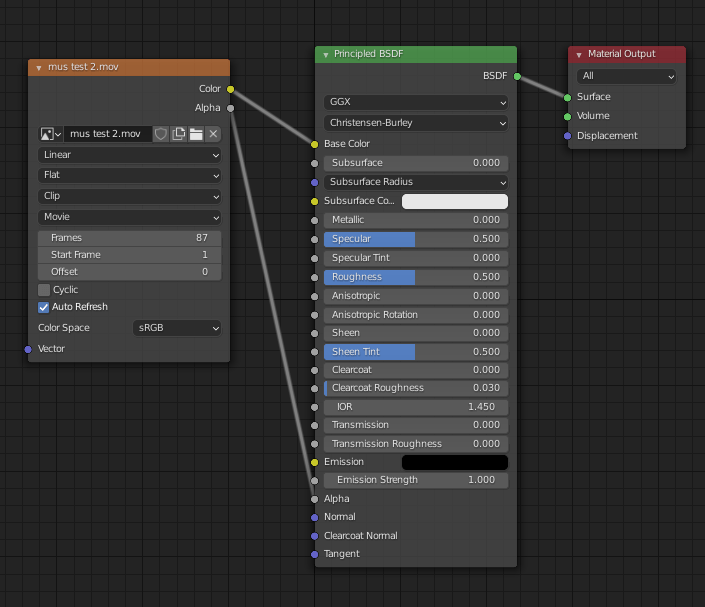Screen dimensions: 705x607
Task: Click the Anisotropic slider
Action: [x=416, y=296]
